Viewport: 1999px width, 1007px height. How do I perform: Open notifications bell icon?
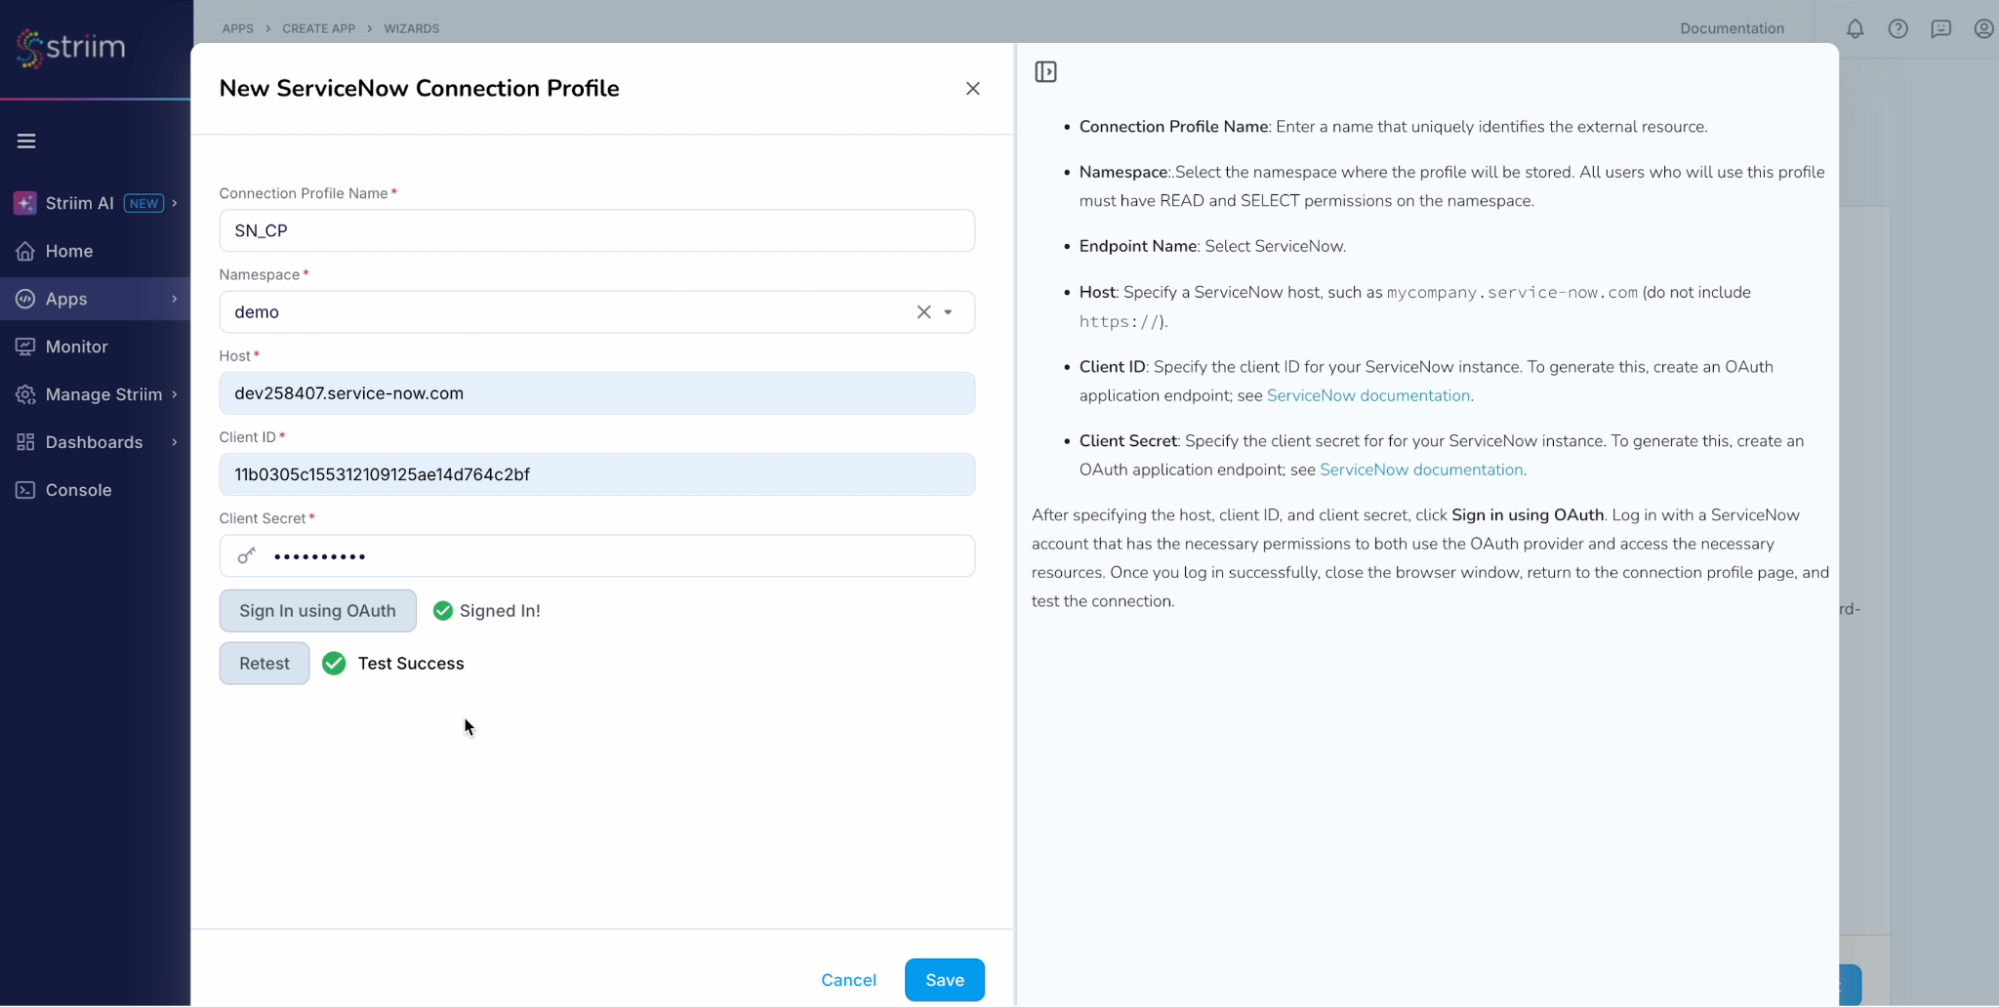pos(1855,29)
